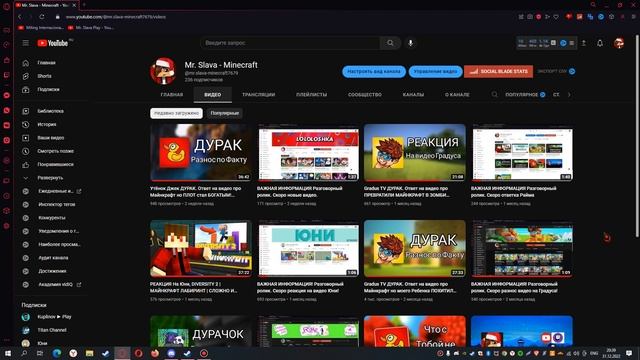Open vidIQ Популярное tab
The height and width of the screenshot is (360, 640).
point(525,95)
